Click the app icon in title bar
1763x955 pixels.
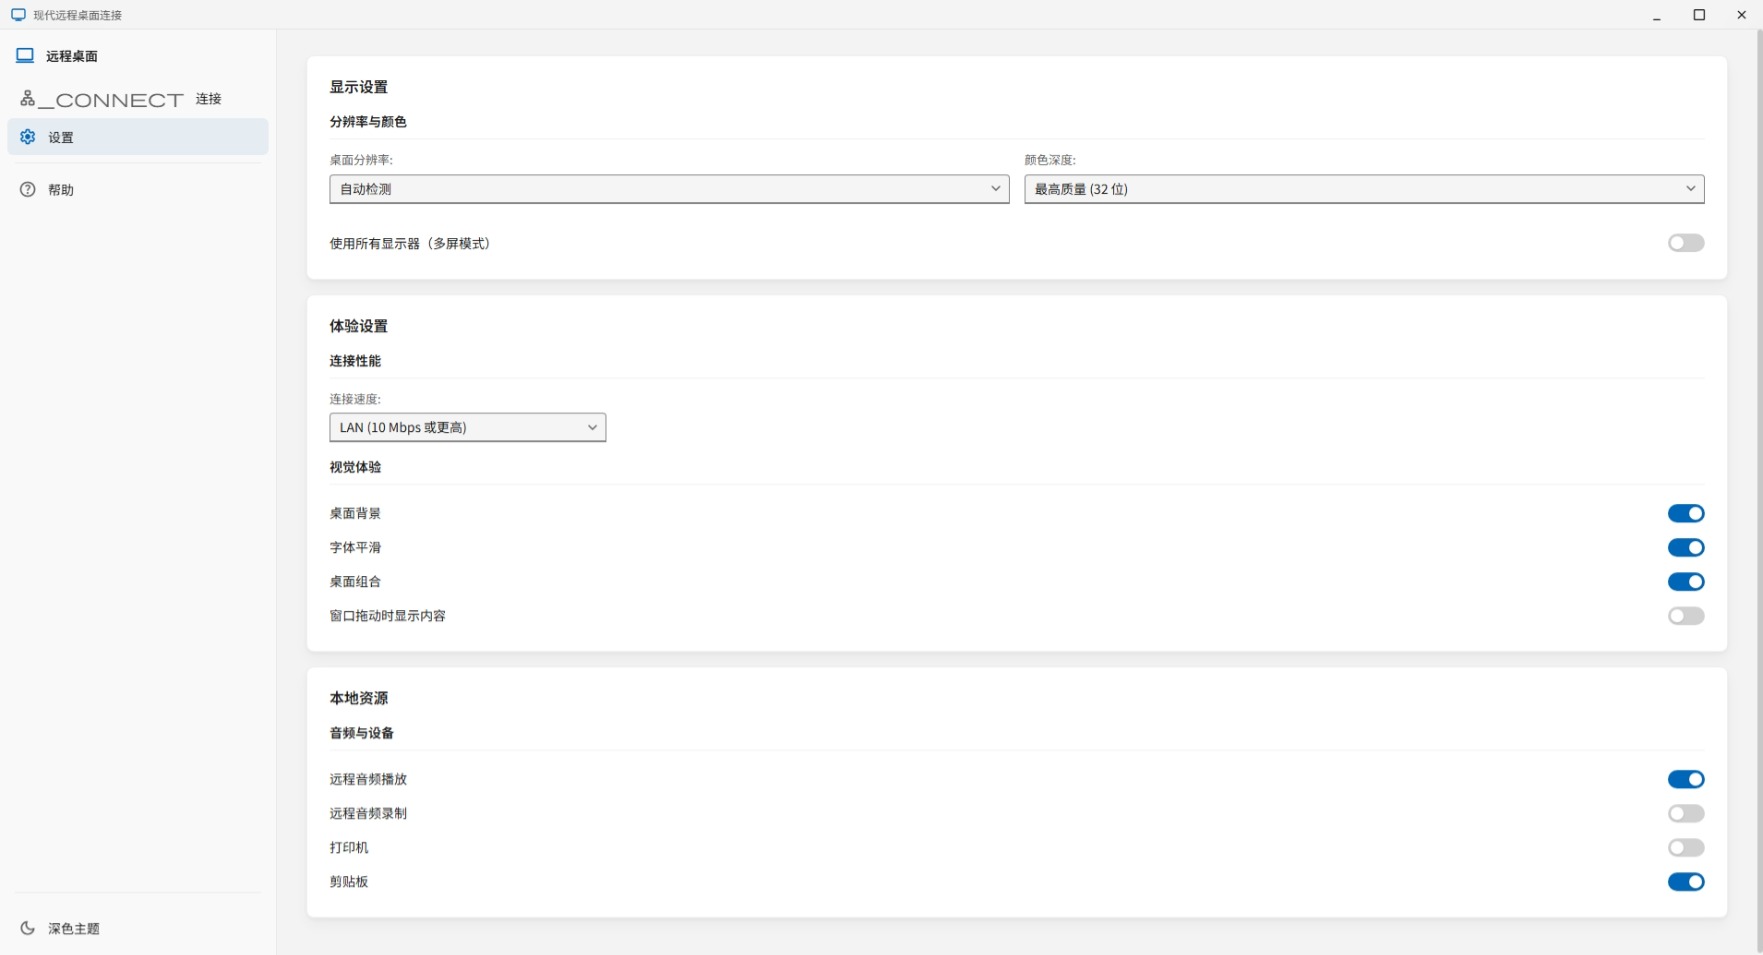click(x=18, y=15)
